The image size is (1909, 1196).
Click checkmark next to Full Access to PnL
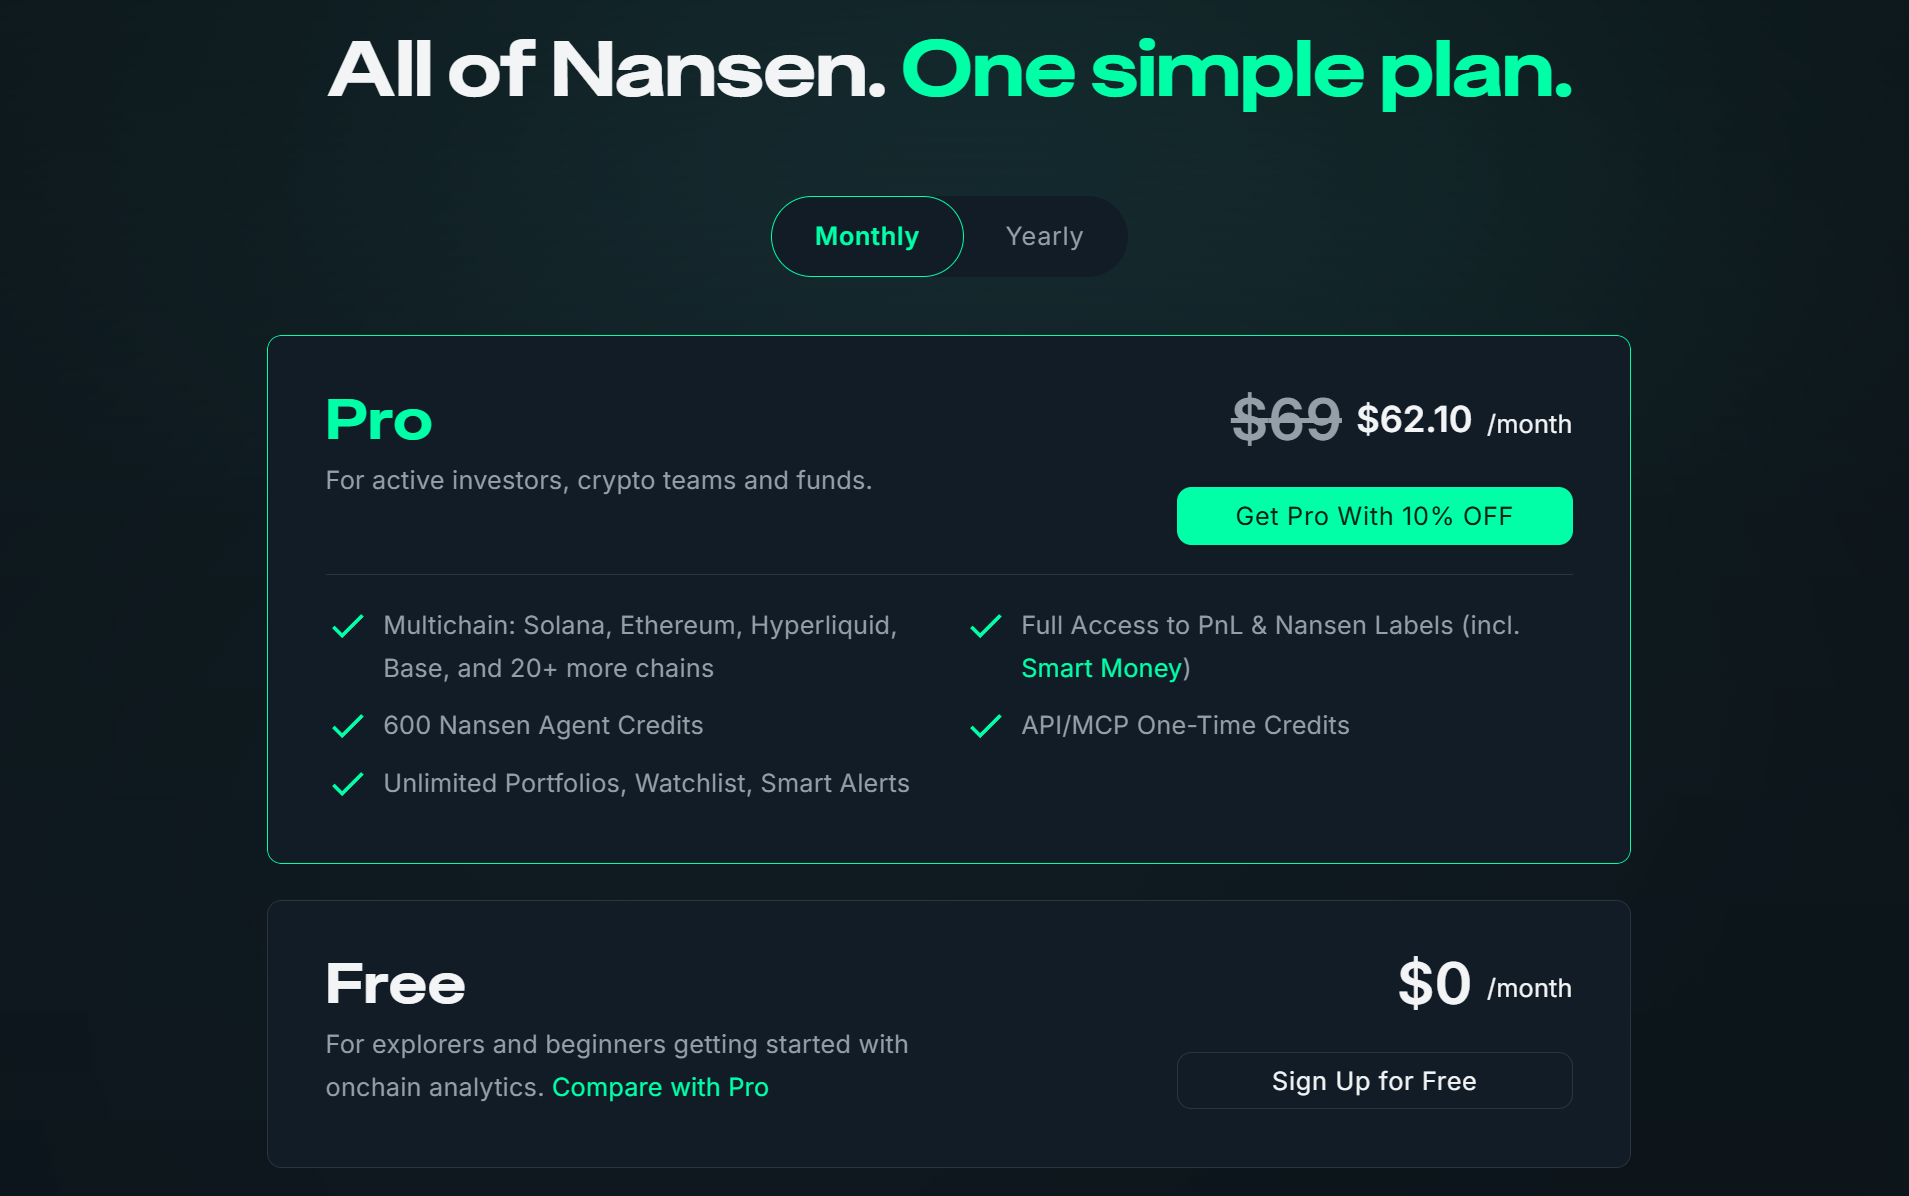tap(985, 626)
